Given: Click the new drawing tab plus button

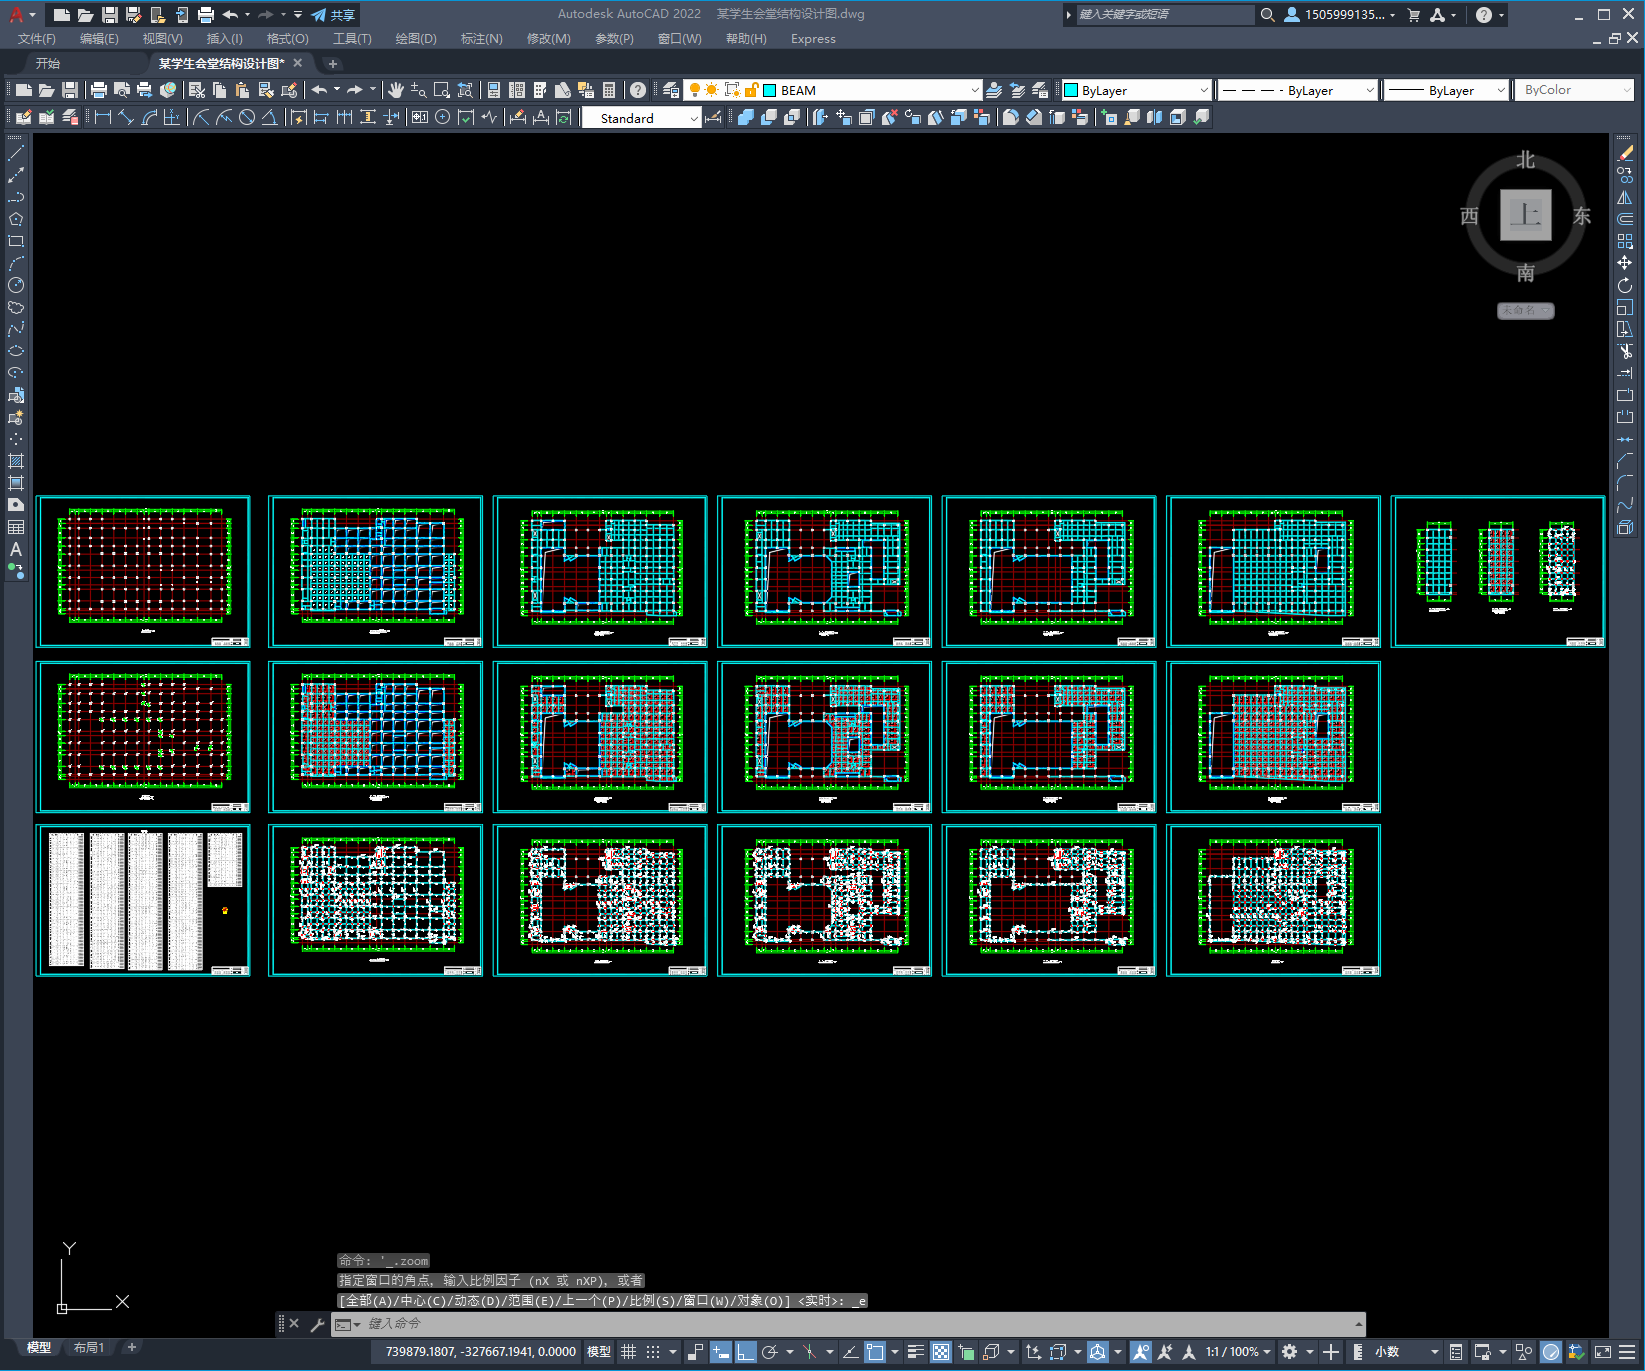Looking at the screenshot, I should coord(333,63).
